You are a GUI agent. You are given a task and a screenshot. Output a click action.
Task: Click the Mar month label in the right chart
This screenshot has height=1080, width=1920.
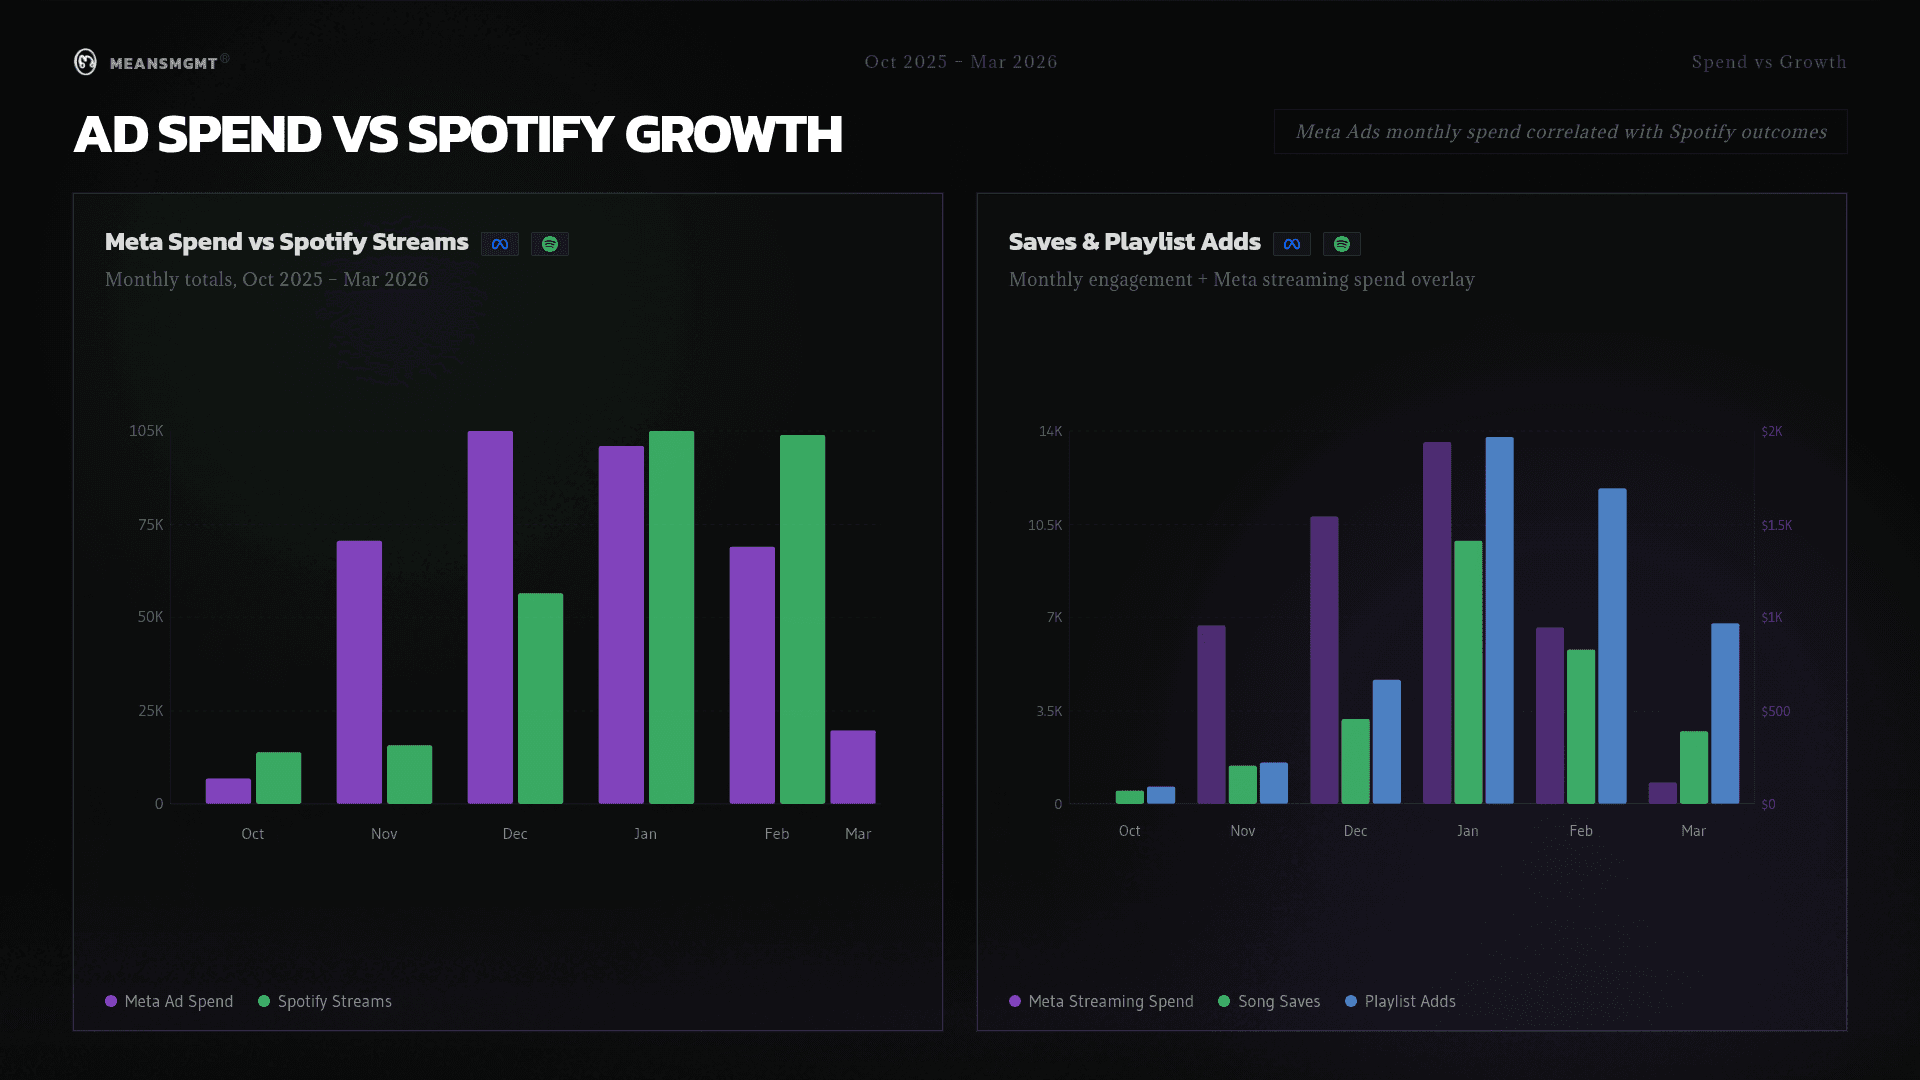coord(1694,831)
